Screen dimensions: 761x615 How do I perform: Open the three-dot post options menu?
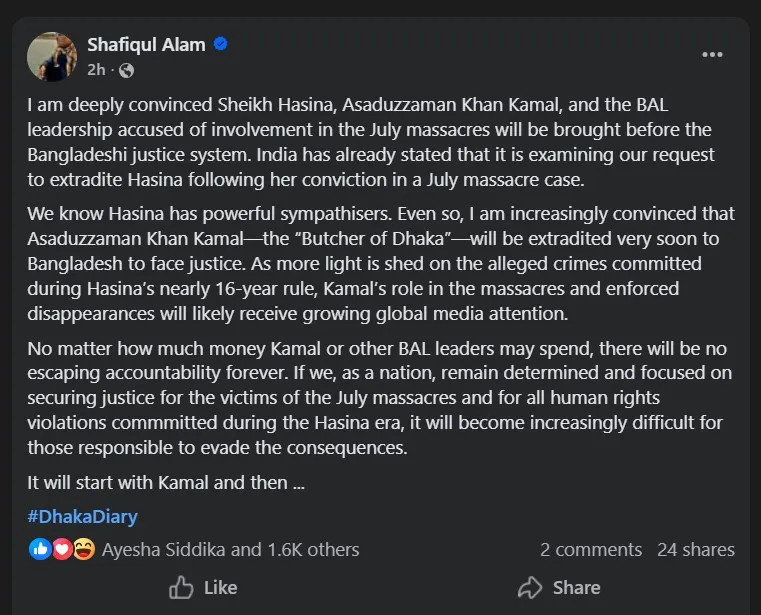click(x=712, y=55)
